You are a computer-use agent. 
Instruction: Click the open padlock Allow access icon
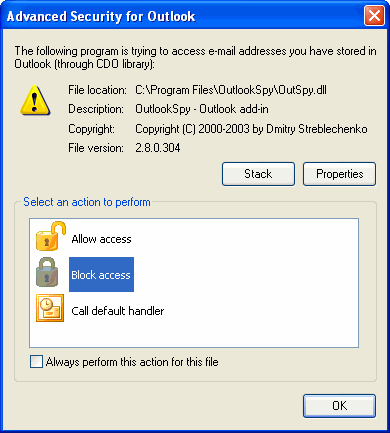pos(51,236)
